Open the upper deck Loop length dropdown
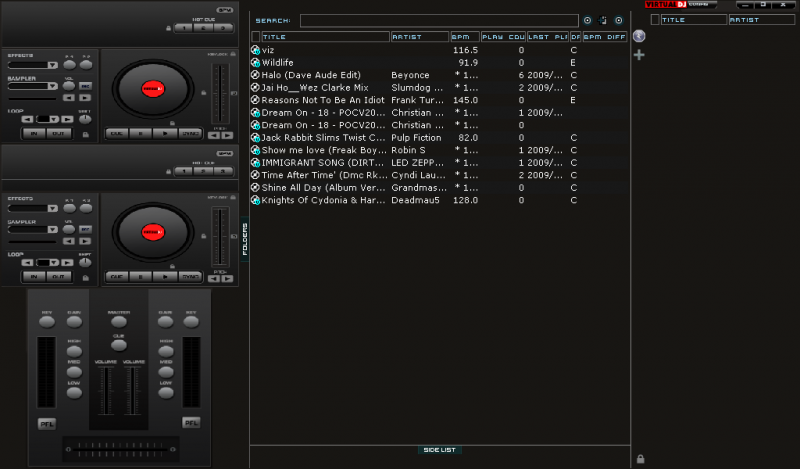 tap(54, 119)
